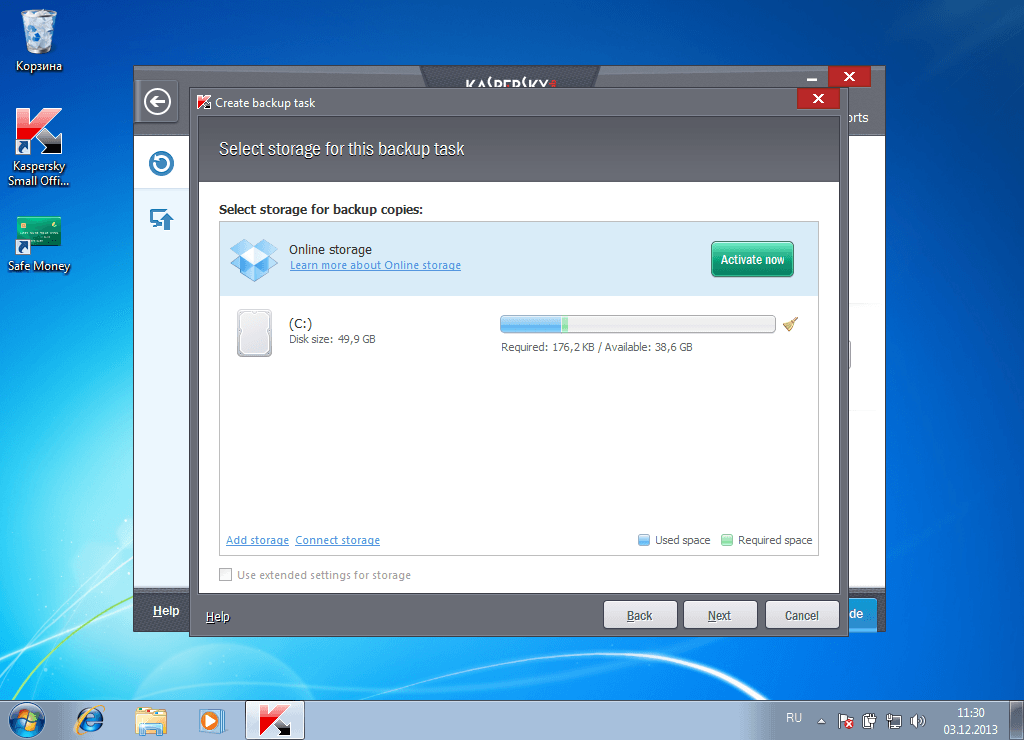The width and height of the screenshot is (1024, 740).
Task: Open Windows Explorer from the taskbar
Action: tap(151, 721)
